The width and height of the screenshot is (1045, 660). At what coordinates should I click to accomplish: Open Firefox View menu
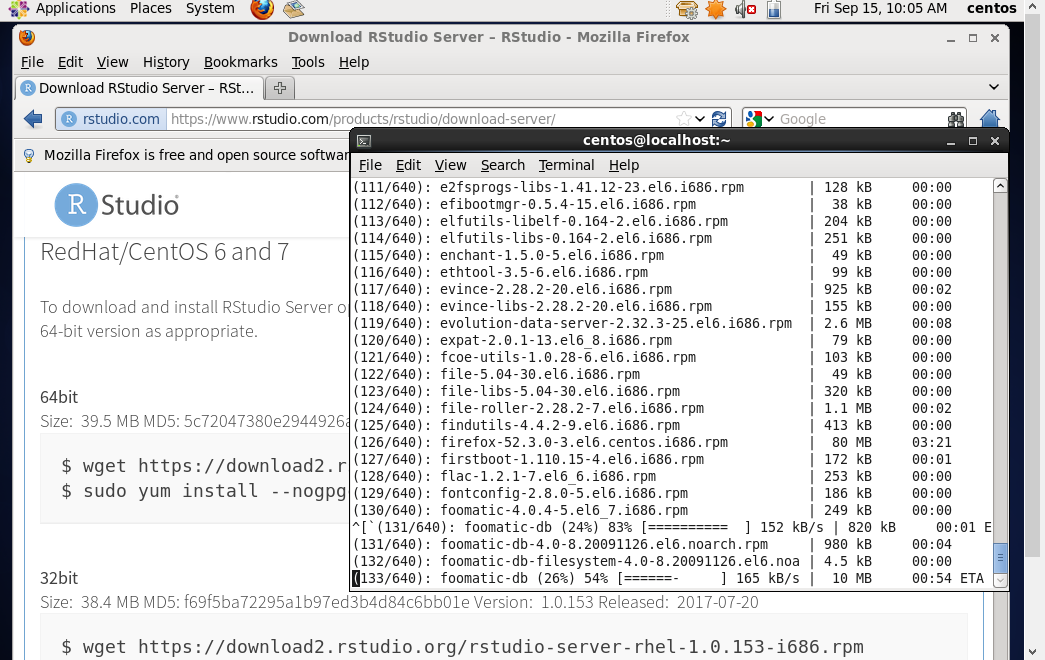(x=112, y=62)
